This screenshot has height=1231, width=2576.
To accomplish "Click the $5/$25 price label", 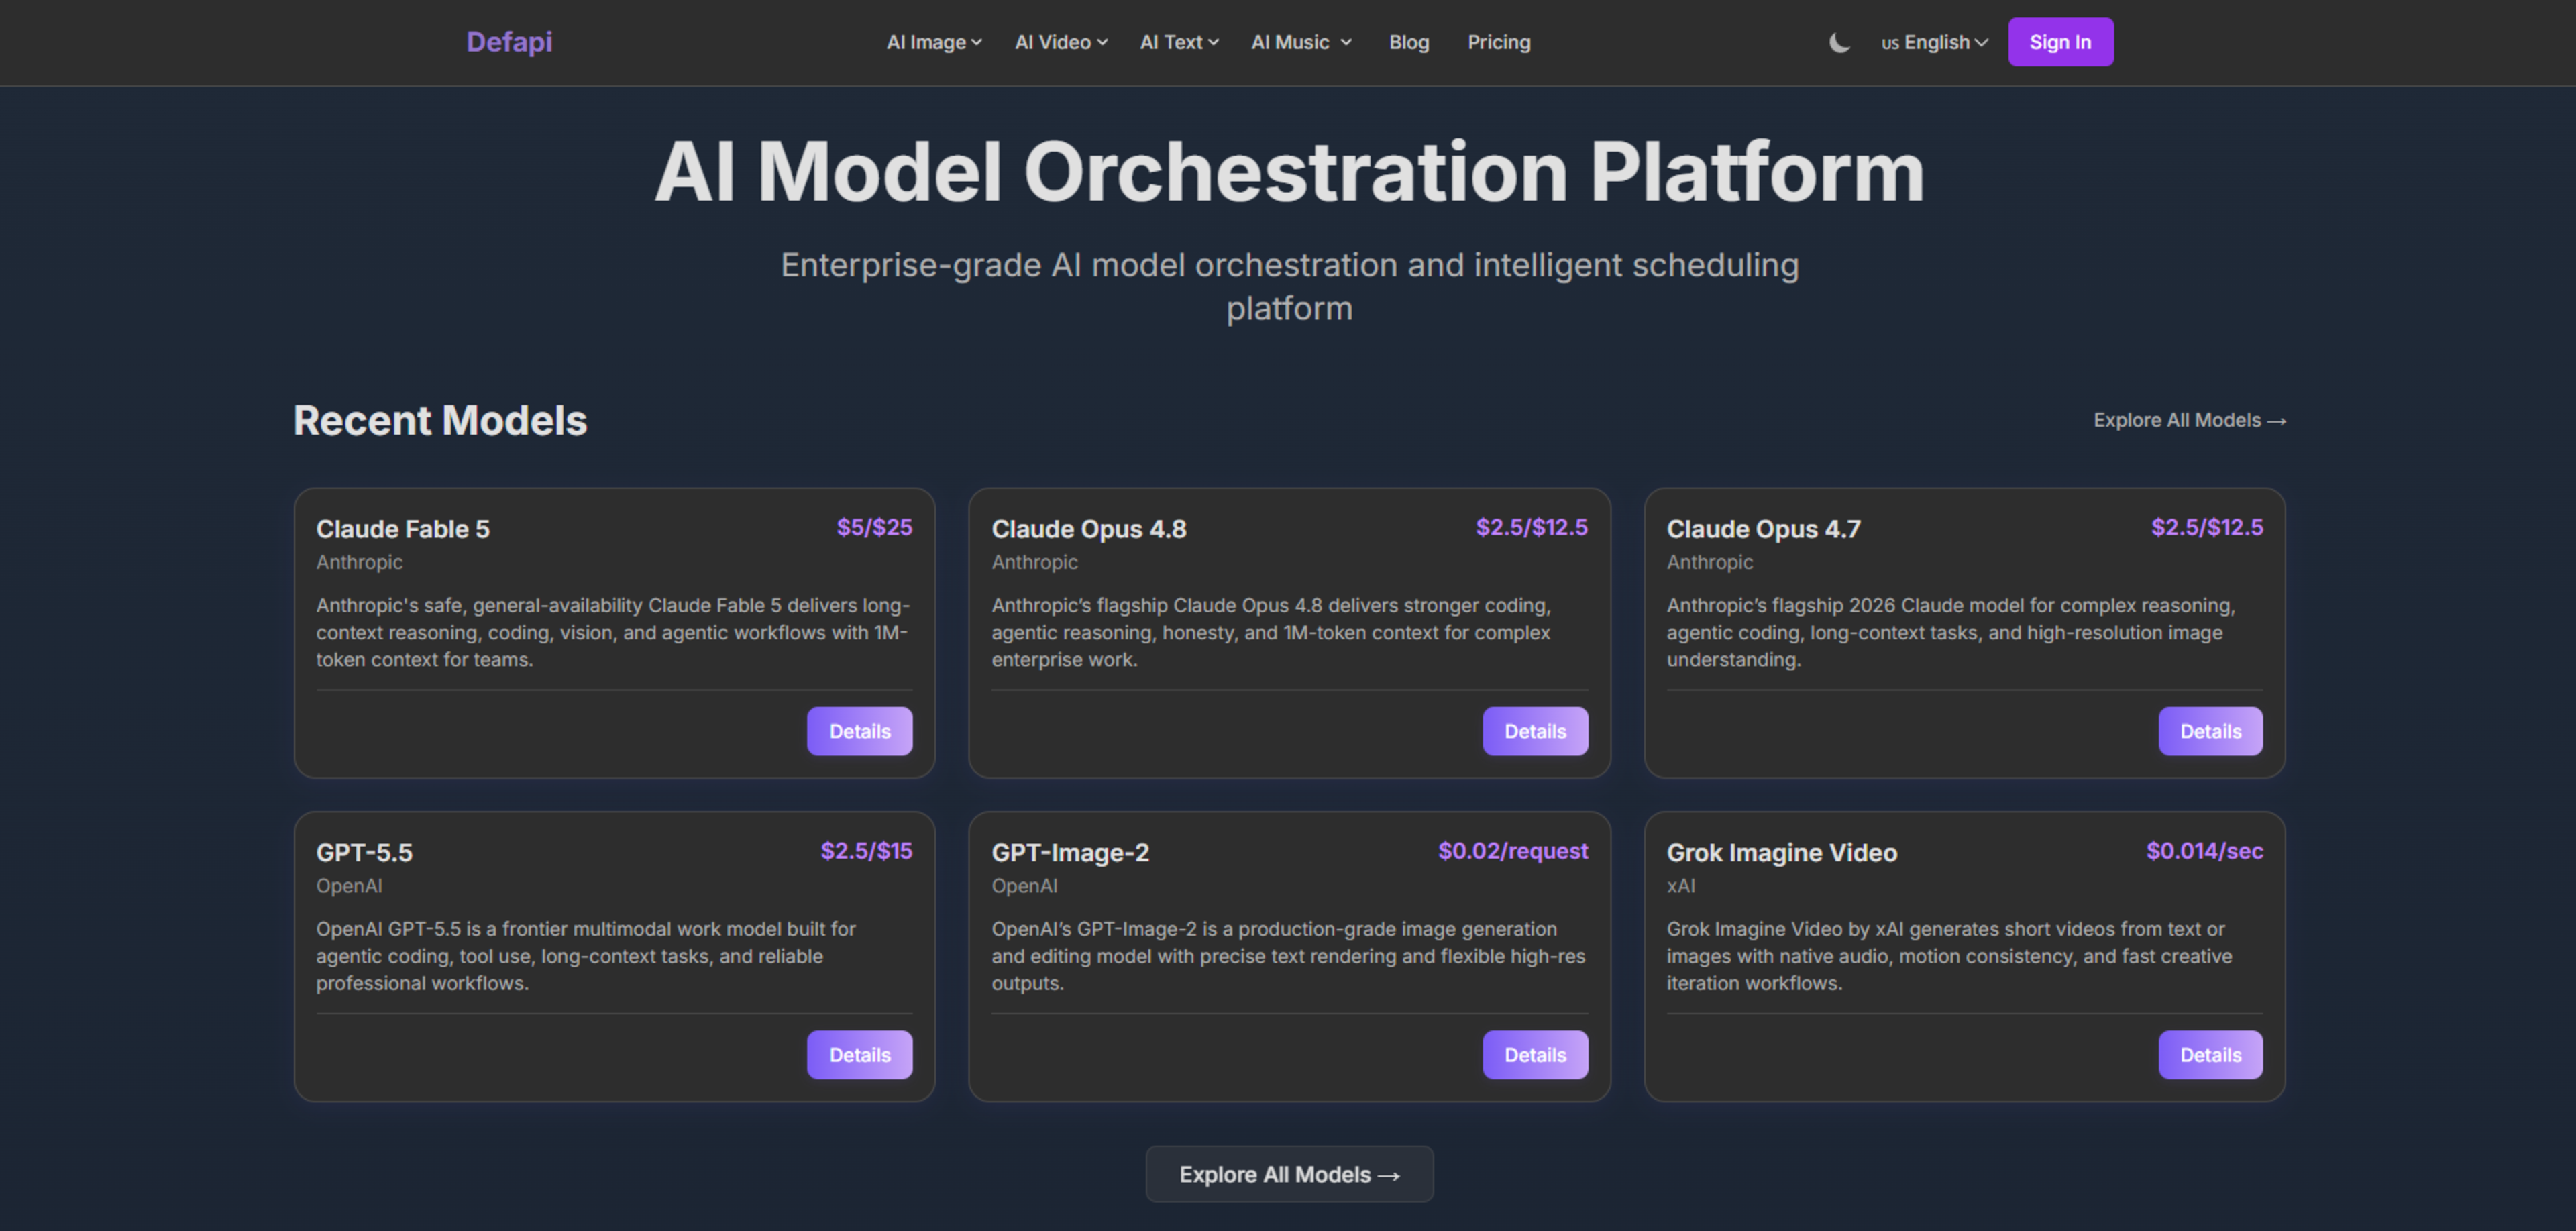I will click(874, 527).
